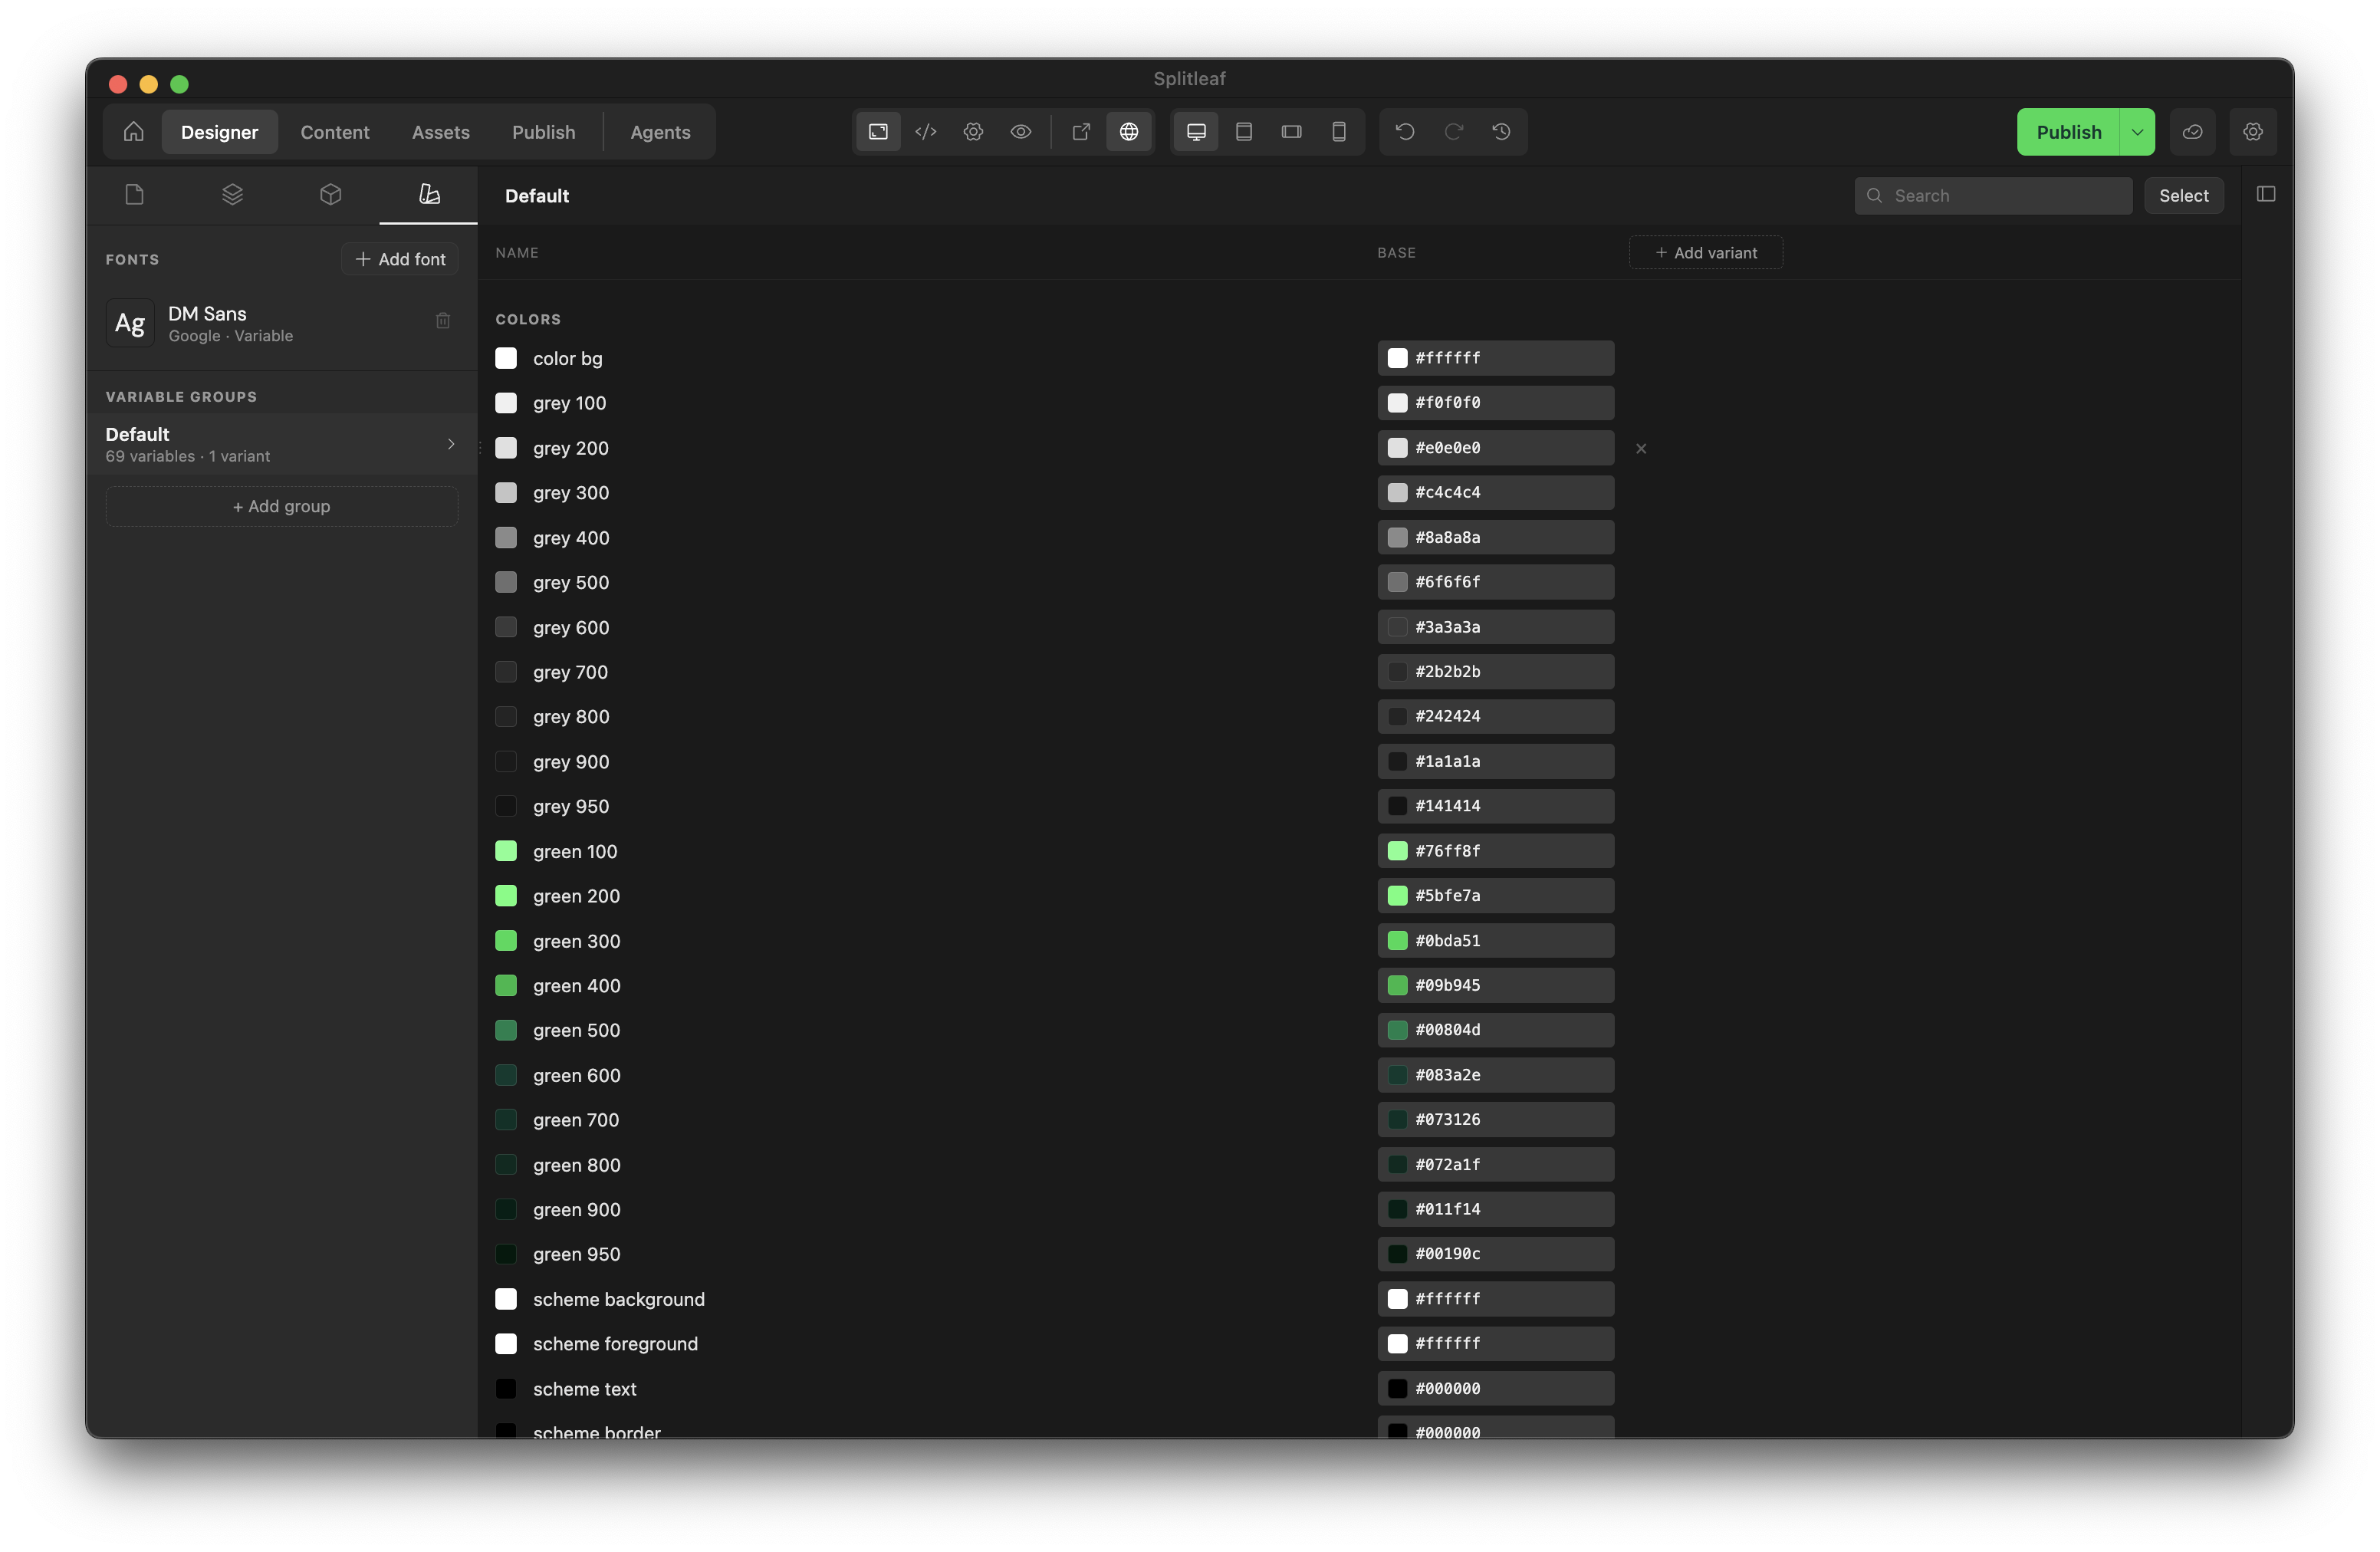Screen dimensions: 2380x1552
Task: Select the tablet portrait breakpoint
Action: tap(1244, 132)
